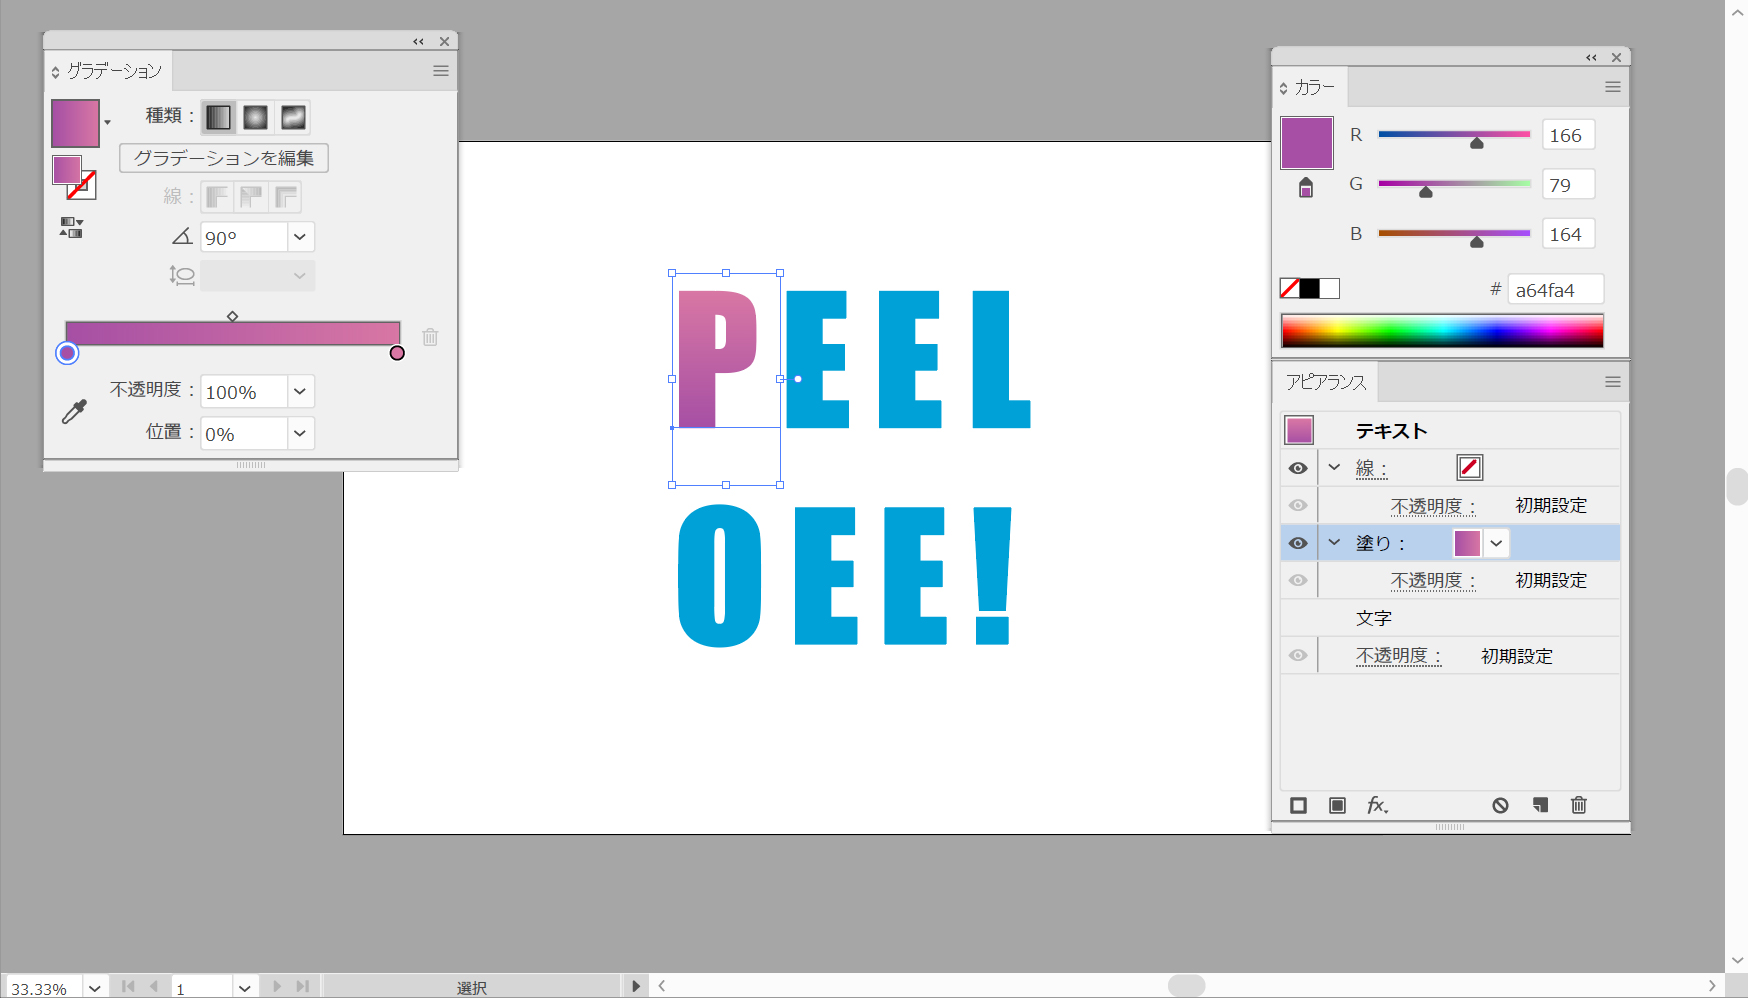The width and height of the screenshot is (1748, 998).
Task: Click clear appearance icon in Appearance panel
Action: point(1500,805)
